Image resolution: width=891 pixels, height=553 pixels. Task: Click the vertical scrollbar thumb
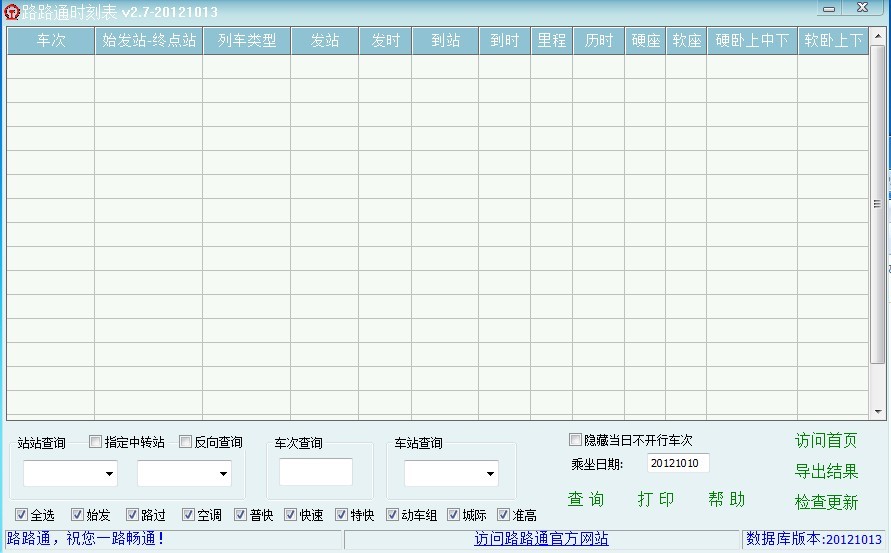coord(878,203)
